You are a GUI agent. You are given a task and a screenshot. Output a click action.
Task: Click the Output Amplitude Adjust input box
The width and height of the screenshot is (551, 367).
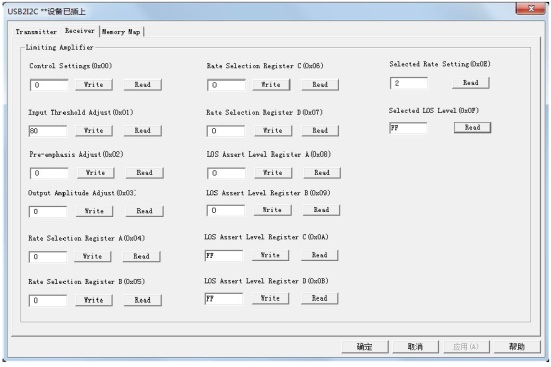pos(48,211)
